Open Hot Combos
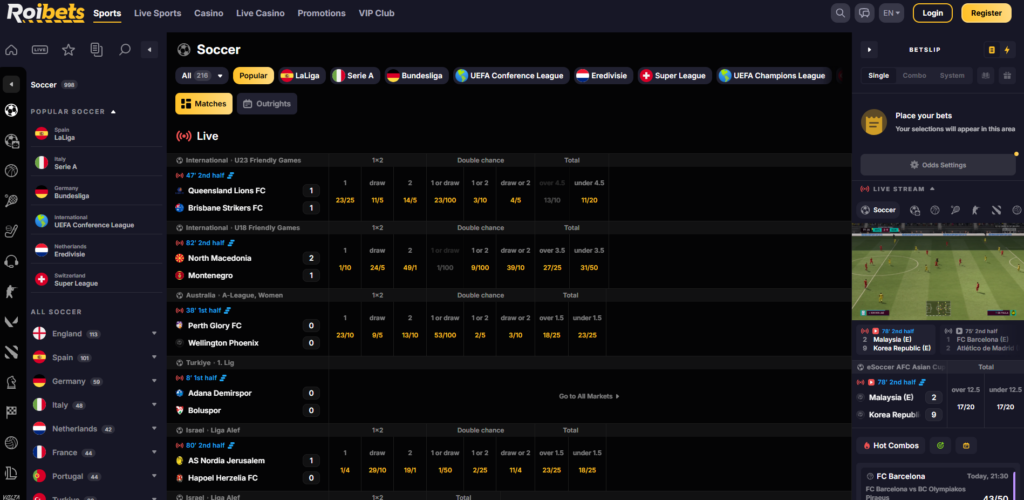The image size is (1024, 500). [891, 446]
